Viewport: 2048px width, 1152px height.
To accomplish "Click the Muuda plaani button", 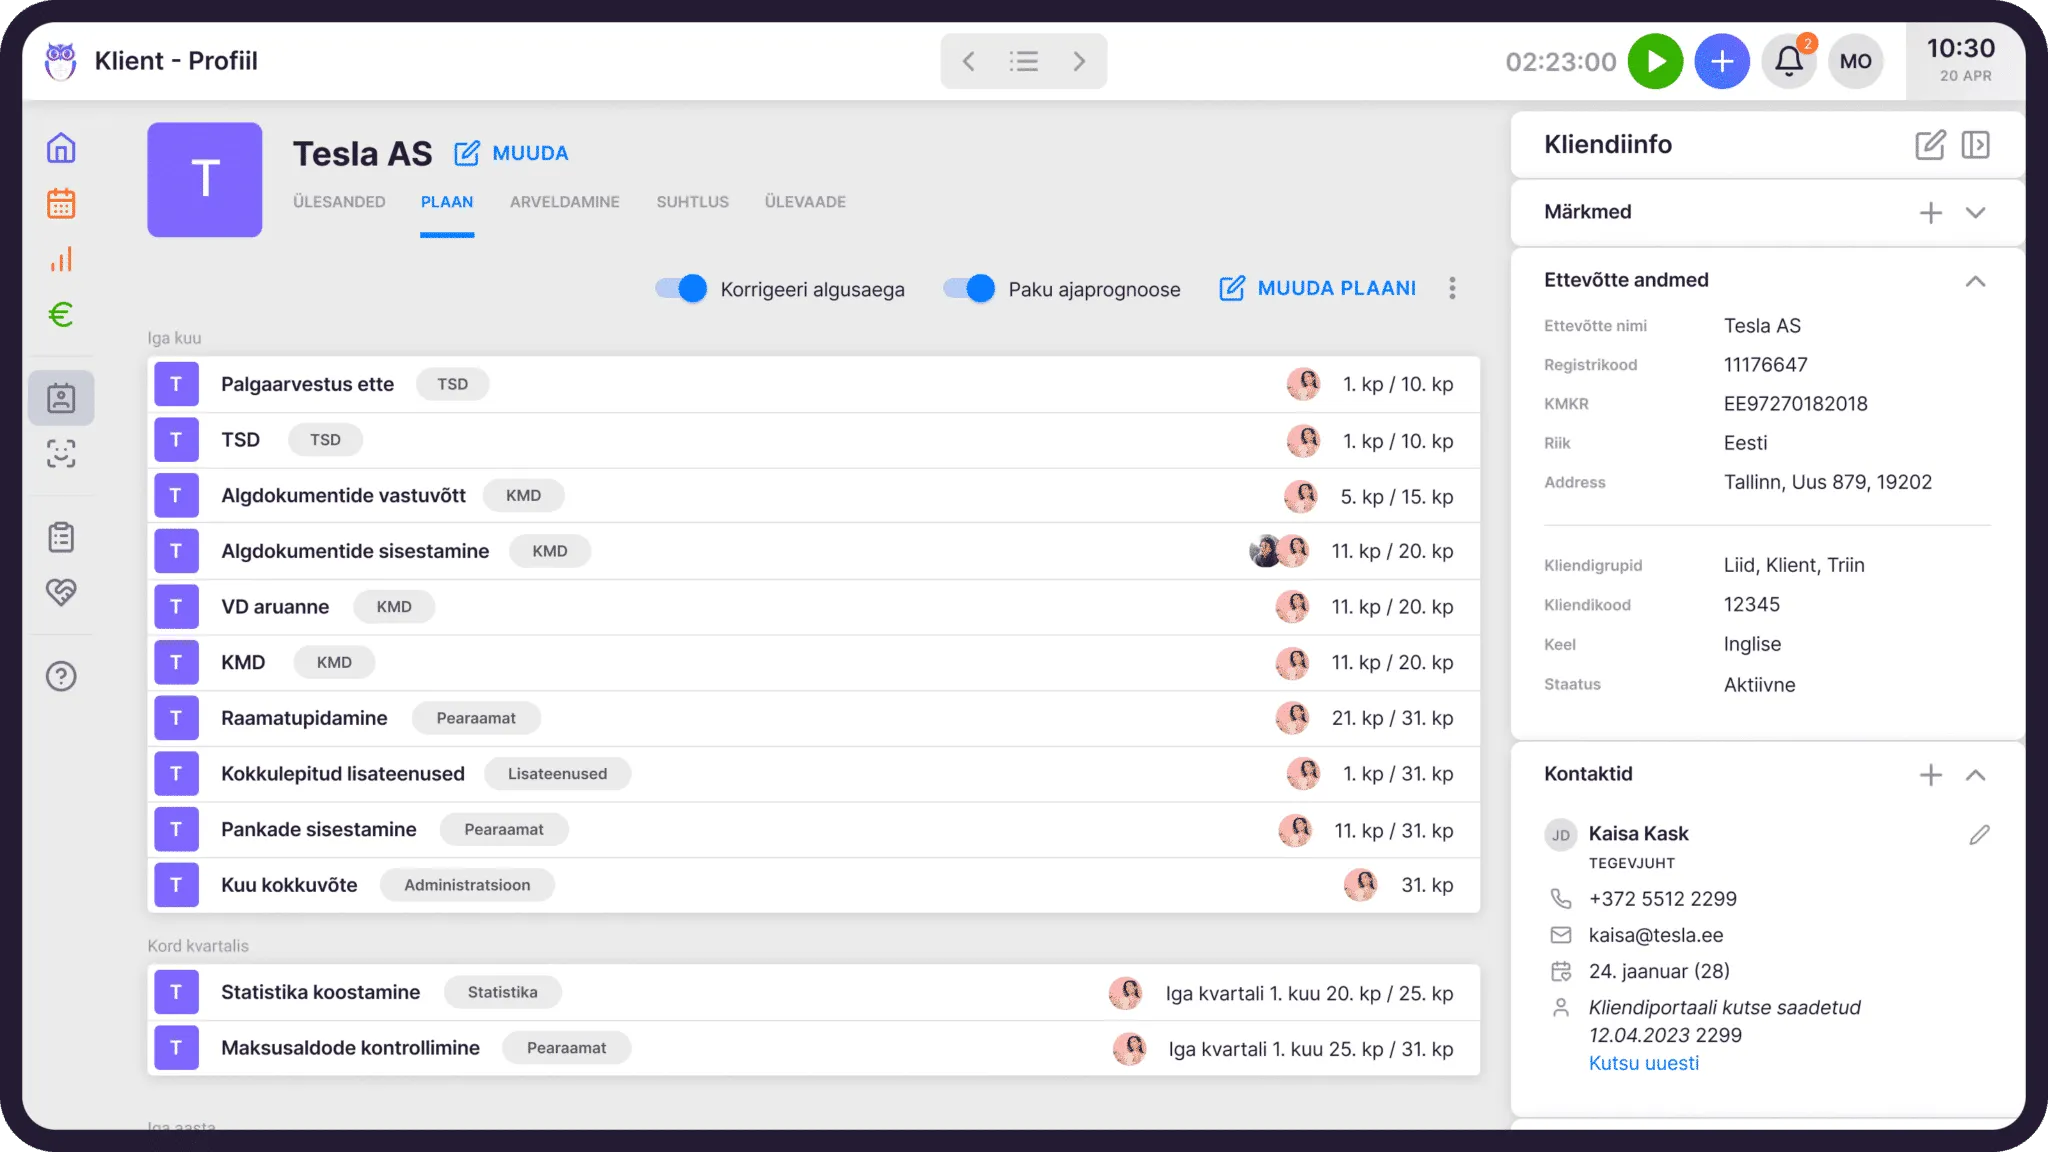I will pos(1318,289).
